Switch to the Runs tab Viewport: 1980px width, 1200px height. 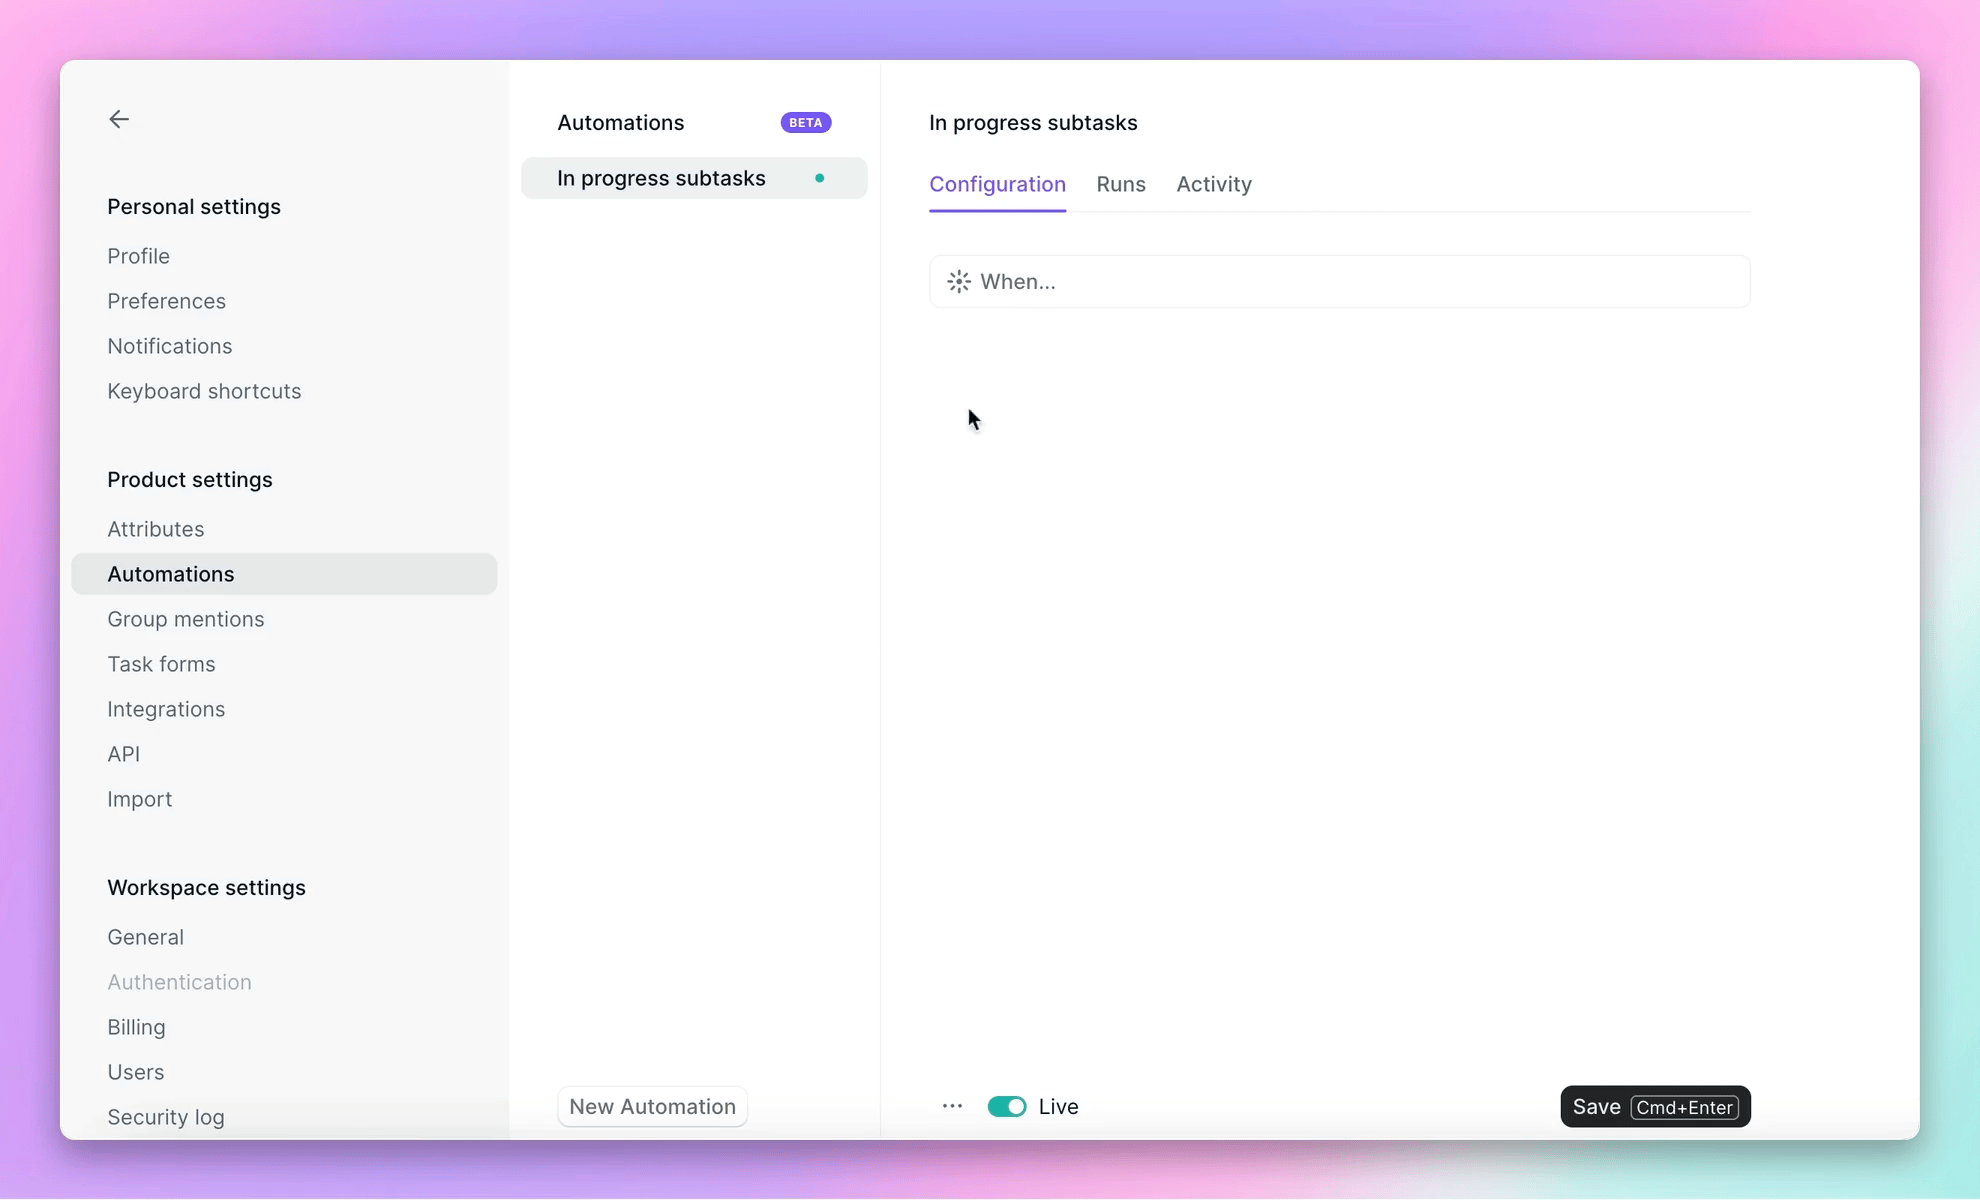pos(1120,184)
